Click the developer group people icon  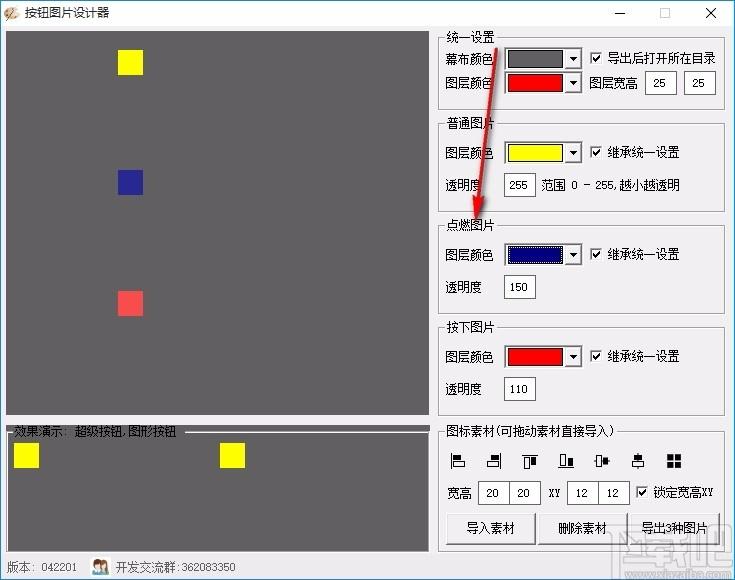[100, 567]
